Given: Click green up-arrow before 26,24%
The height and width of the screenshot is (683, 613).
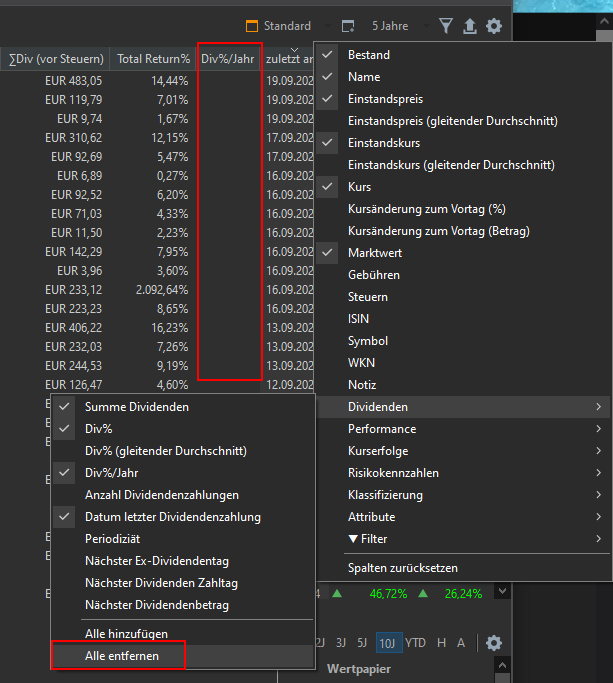Looking at the screenshot, I should [421, 593].
